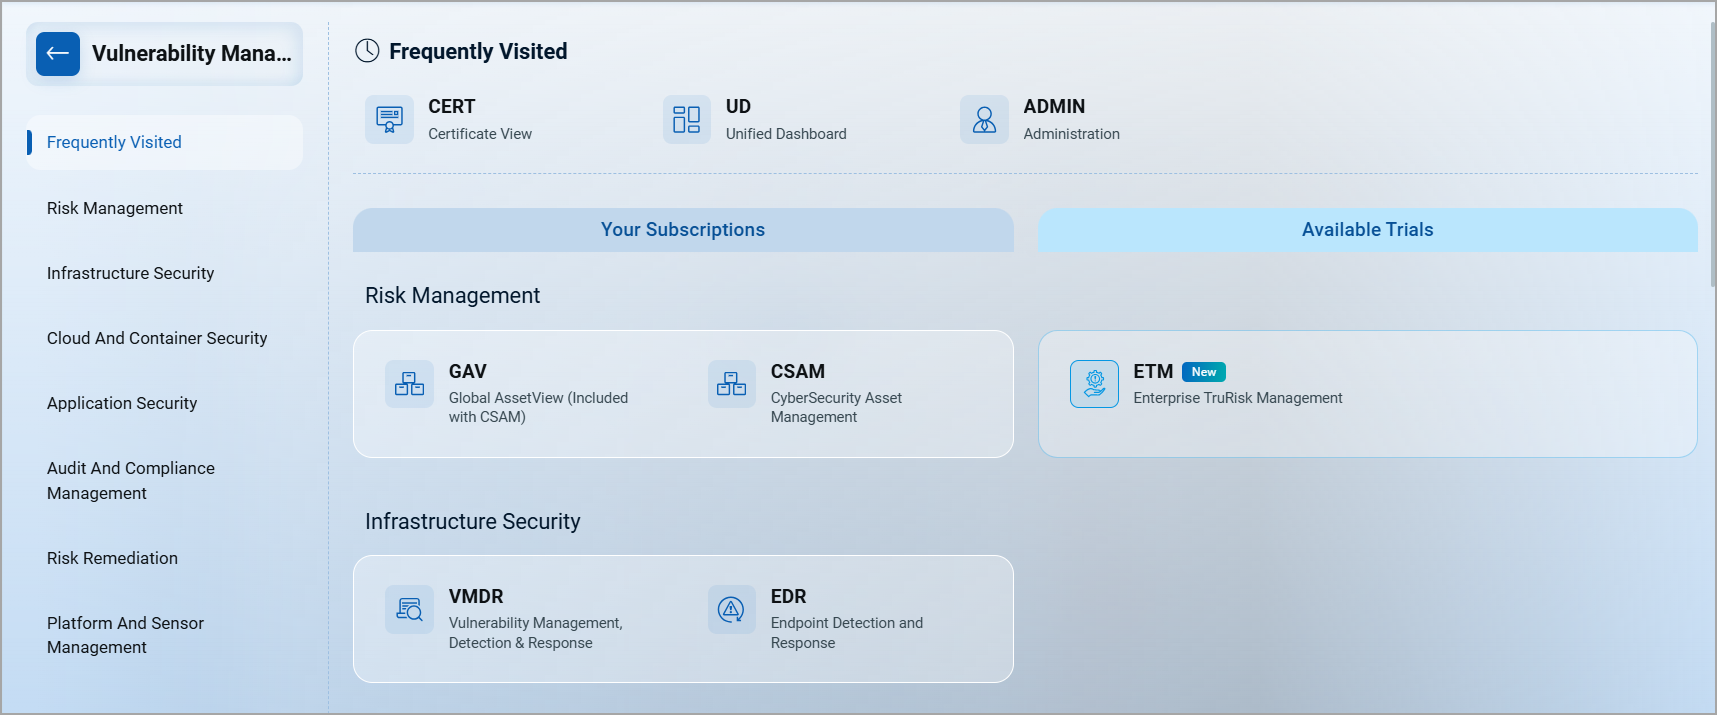Open Vulnerability Management, Detection & Response text
The image size is (1717, 715).
click(535, 633)
